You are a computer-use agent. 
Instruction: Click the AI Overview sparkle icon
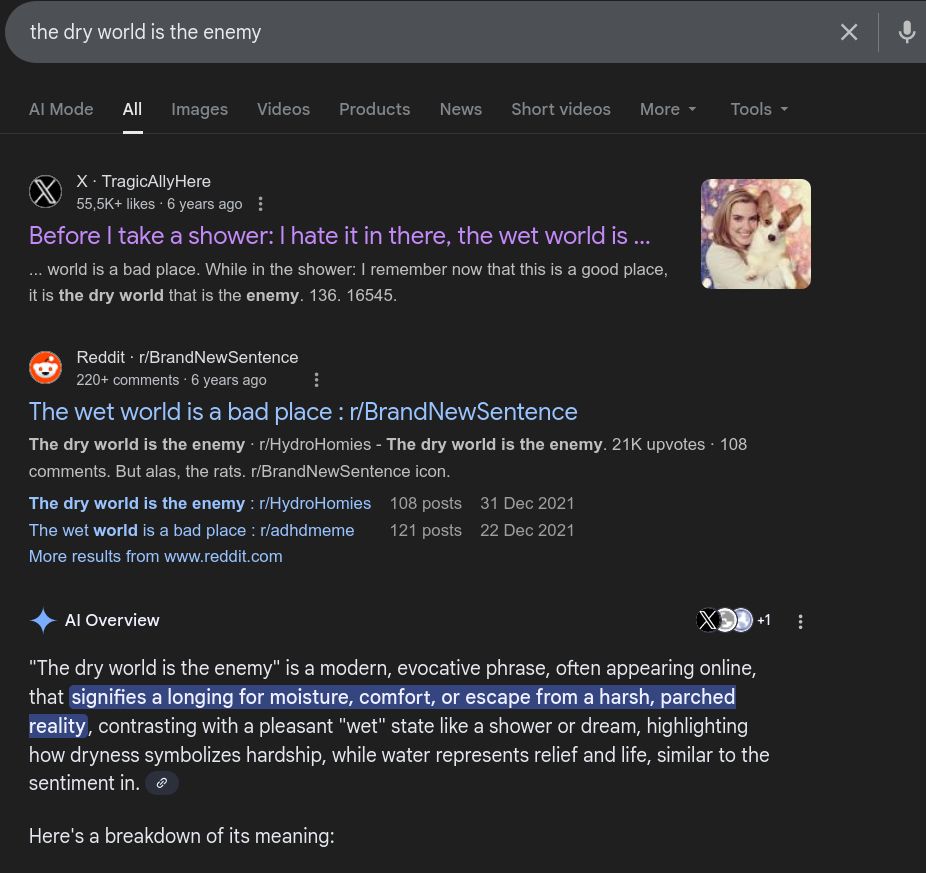(42, 620)
